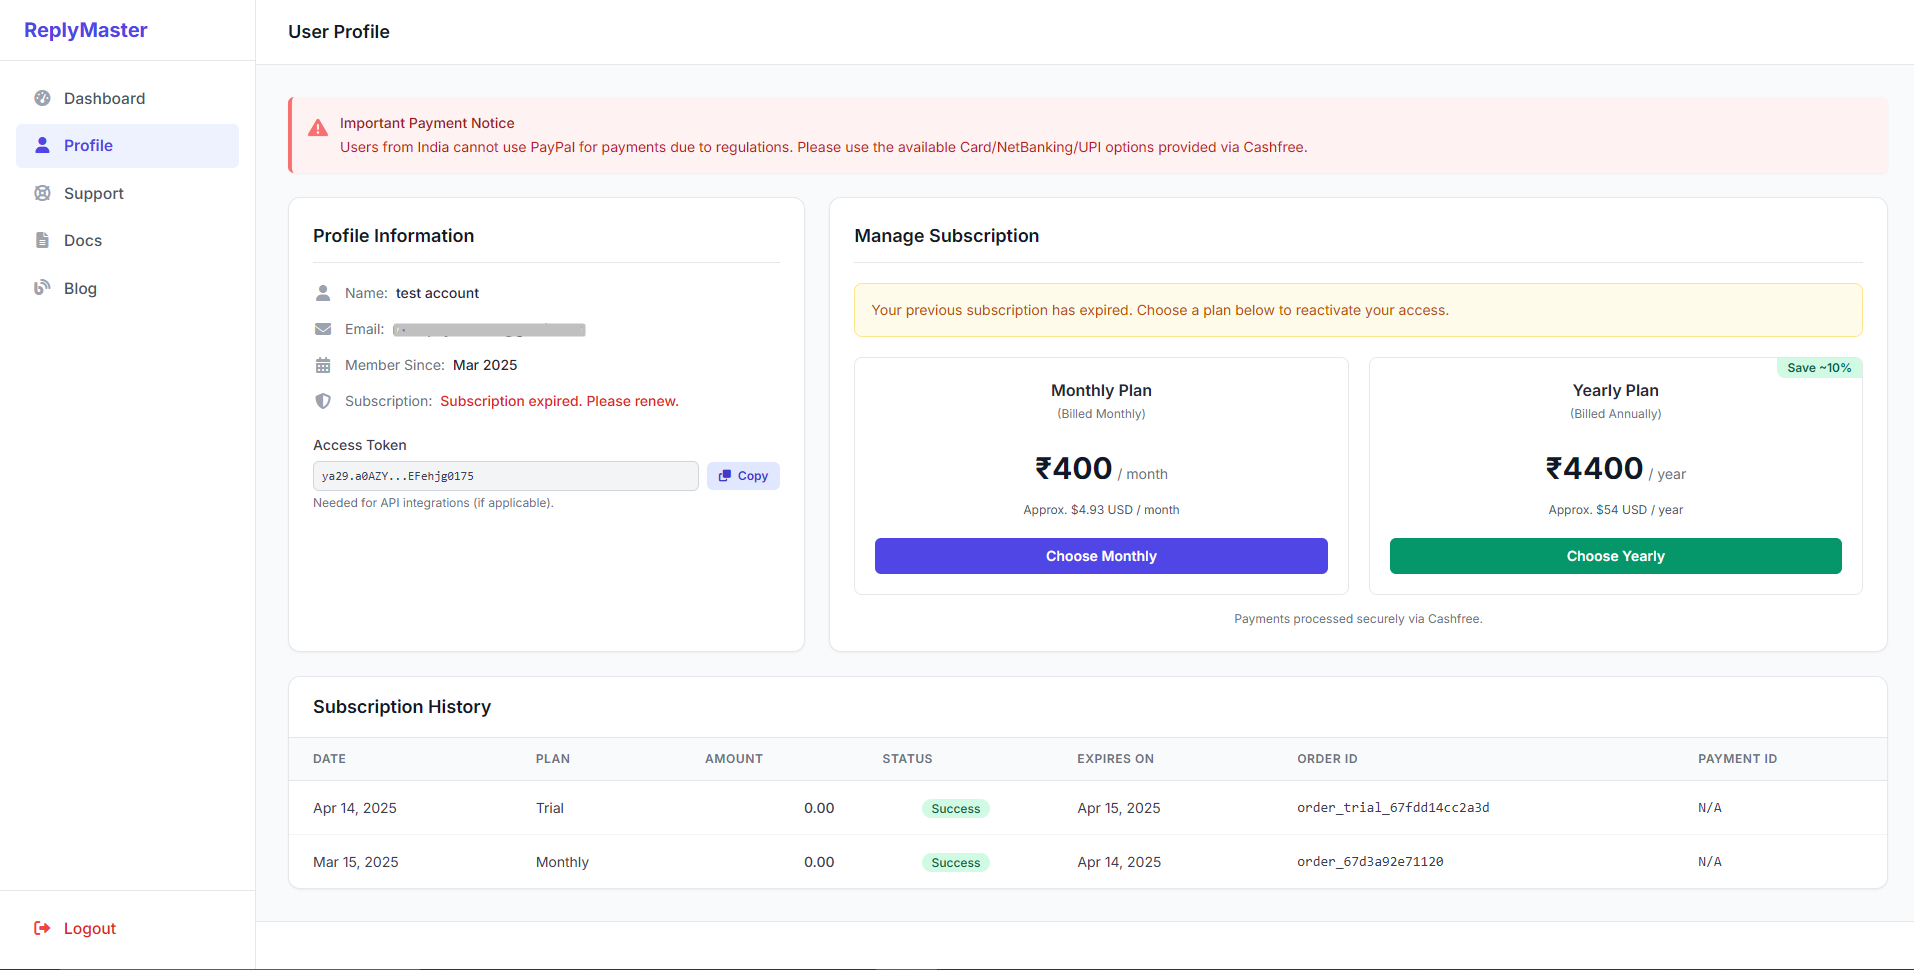
Task: Click order_67d3a92e71120 order ID
Action: (x=1370, y=862)
